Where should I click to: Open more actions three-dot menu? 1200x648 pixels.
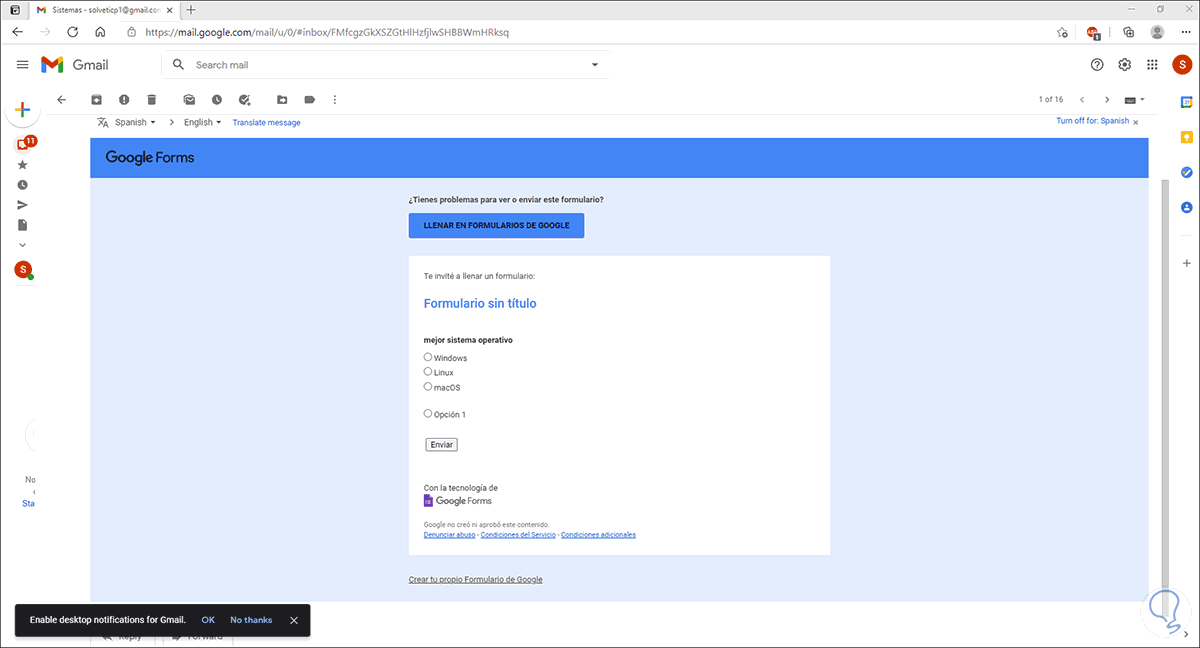[335, 100]
